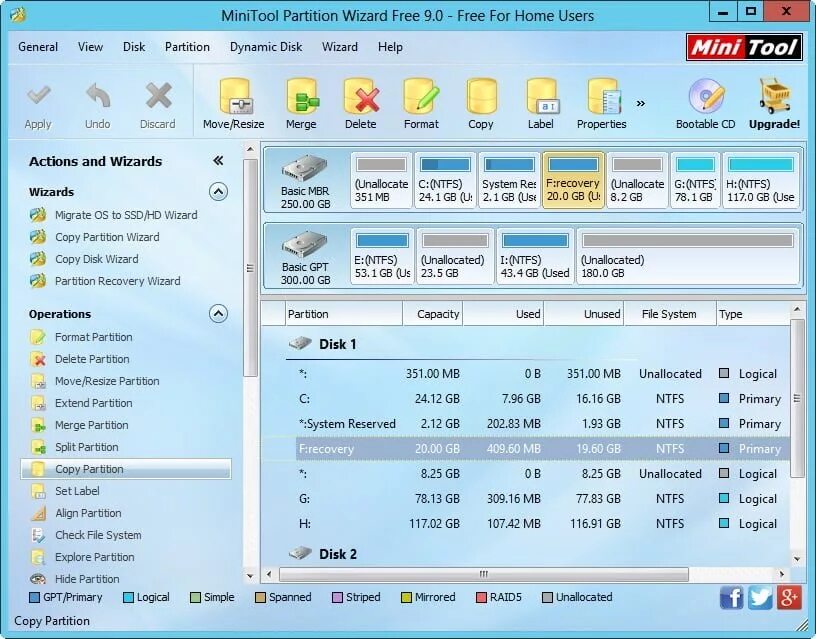Select I:(NTFS) 43.4 GB block
The image size is (816, 639).
click(x=535, y=257)
